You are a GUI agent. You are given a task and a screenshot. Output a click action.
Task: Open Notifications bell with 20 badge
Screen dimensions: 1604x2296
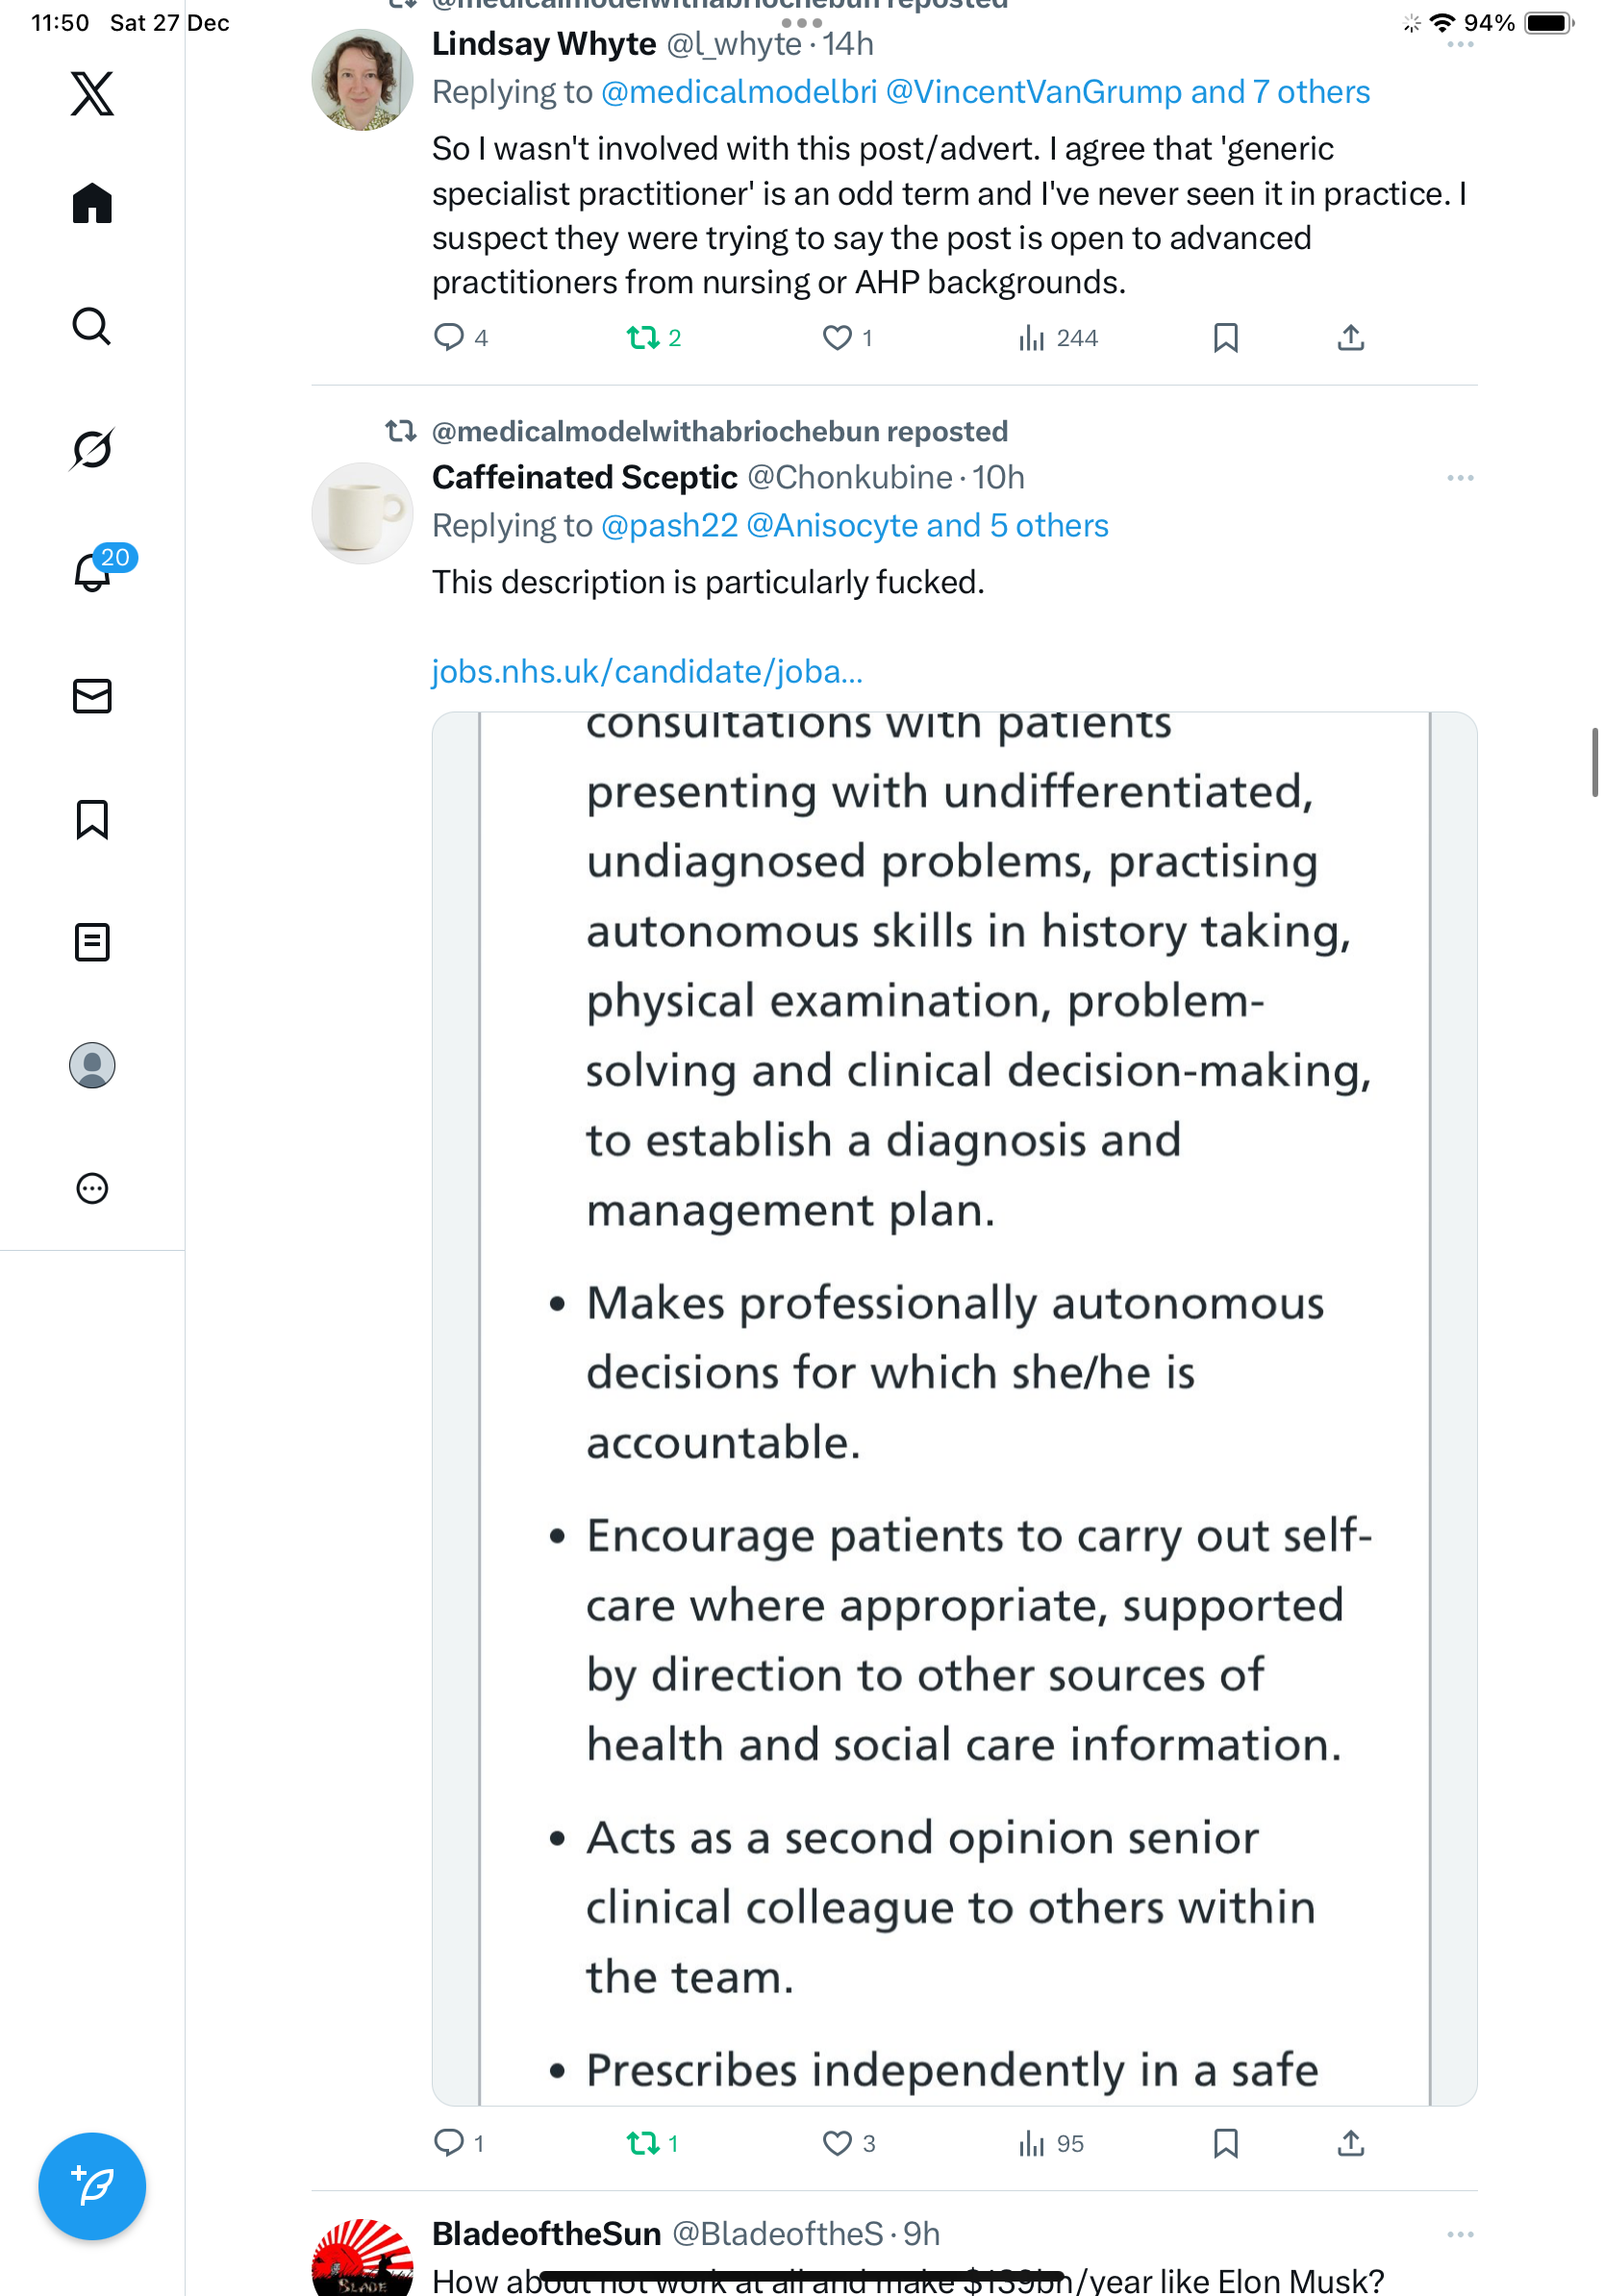pyautogui.click(x=92, y=573)
